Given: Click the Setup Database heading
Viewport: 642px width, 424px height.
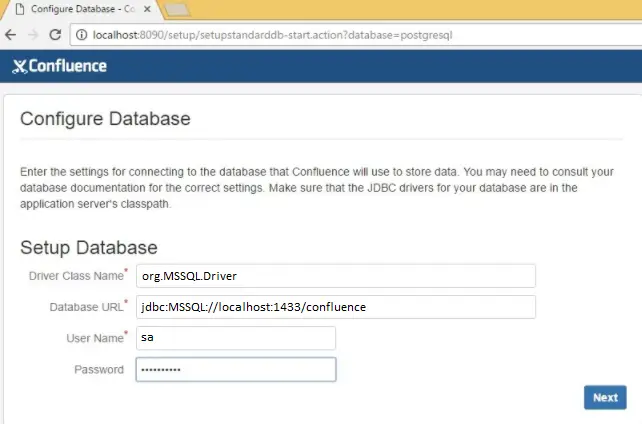Looking at the screenshot, I should coord(89,247).
